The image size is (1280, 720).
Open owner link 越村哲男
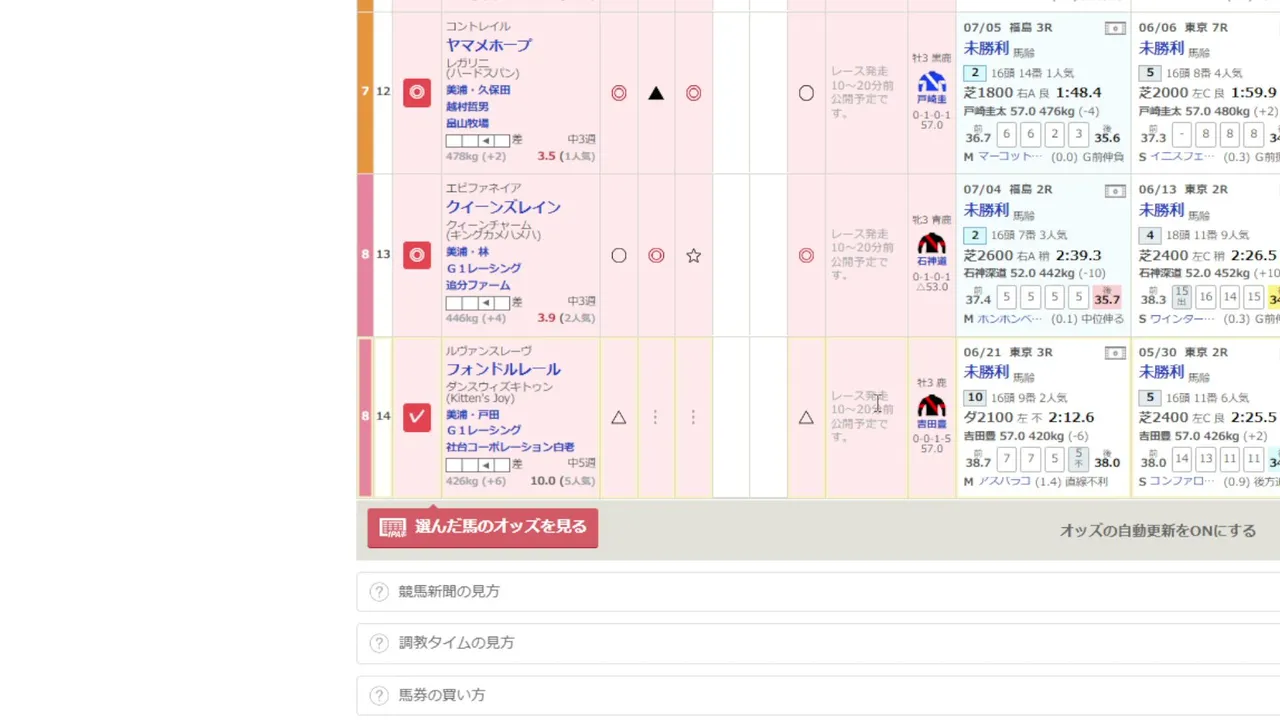pos(467,106)
